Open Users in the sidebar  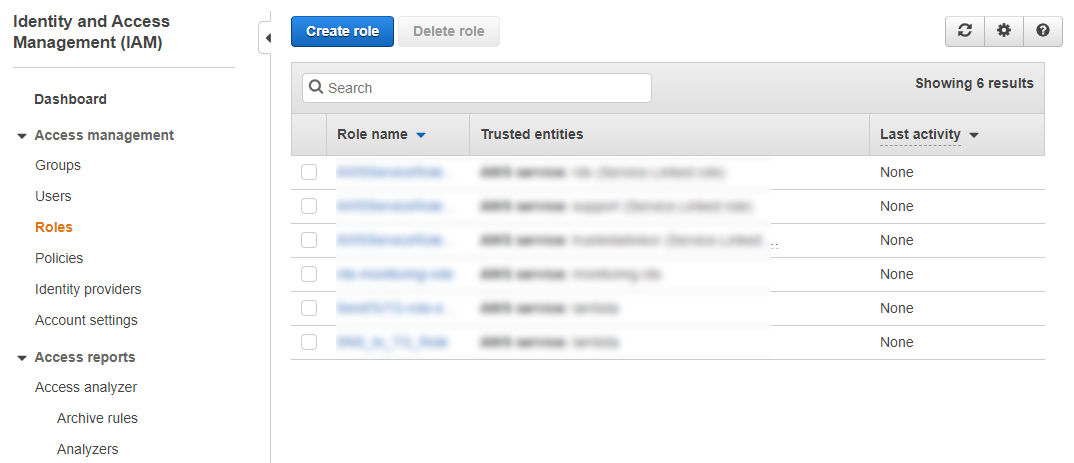pyautogui.click(x=53, y=196)
